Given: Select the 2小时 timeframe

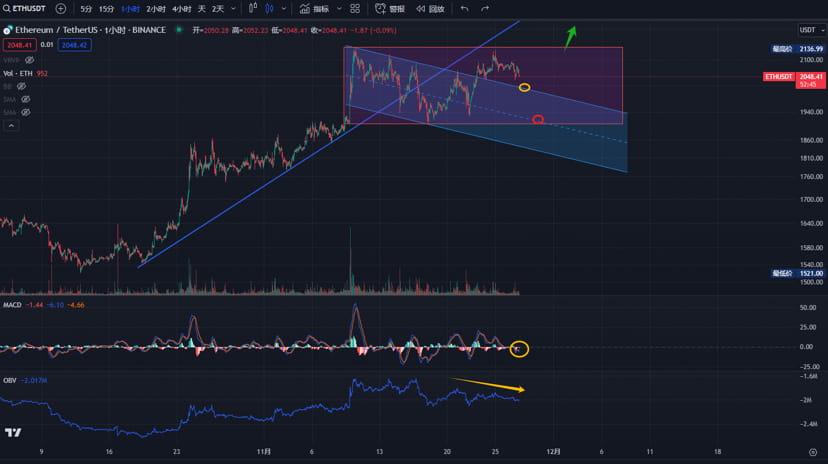Looking at the screenshot, I should pyautogui.click(x=156, y=9).
